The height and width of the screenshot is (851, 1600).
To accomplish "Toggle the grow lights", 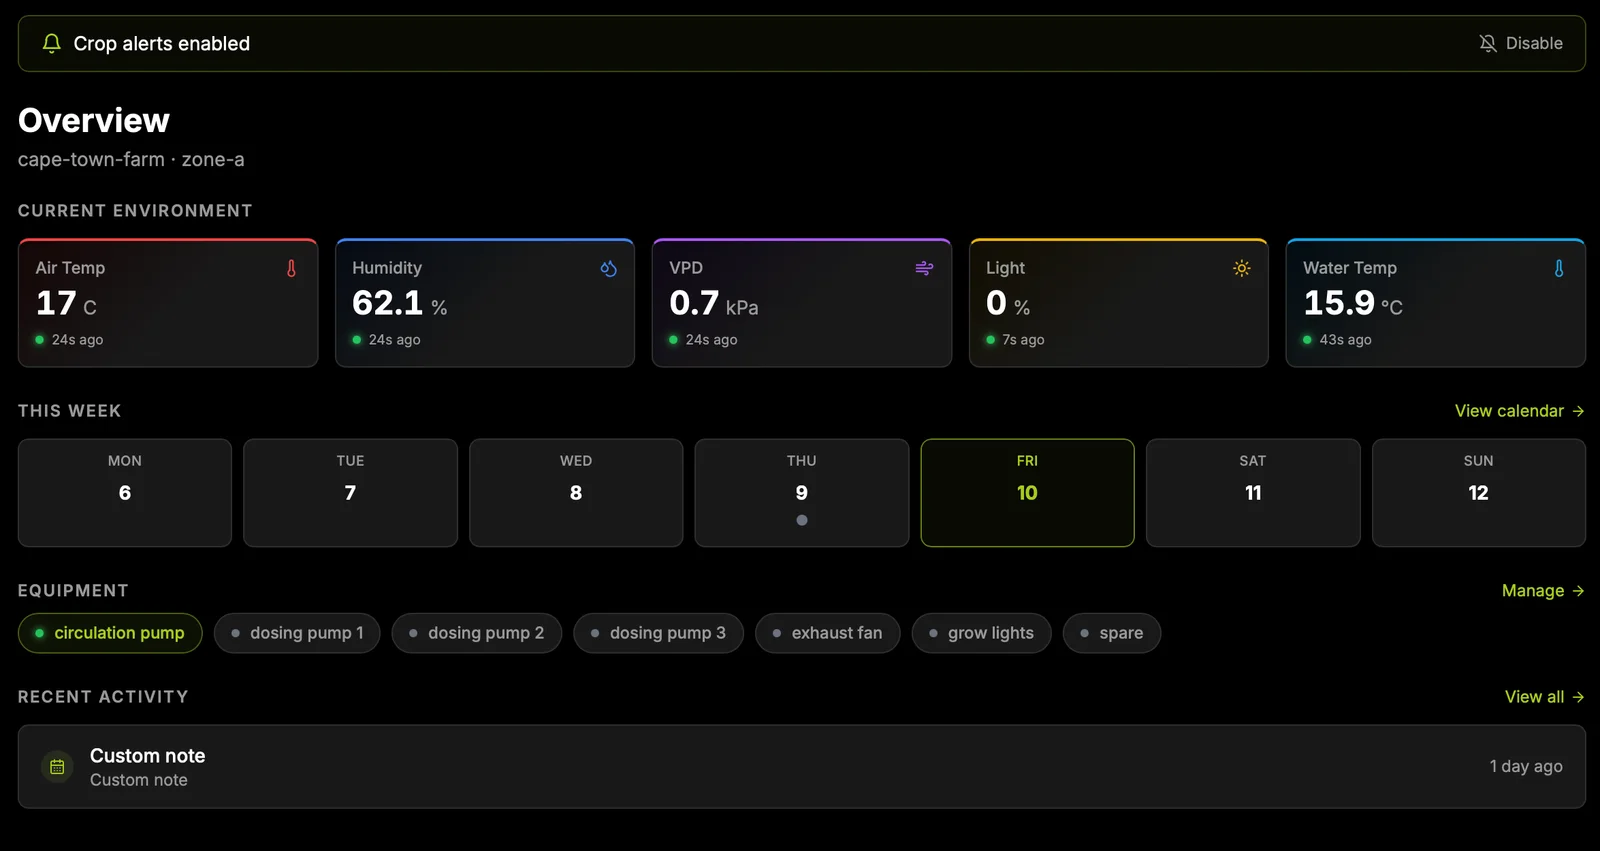I will pyautogui.click(x=982, y=633).
